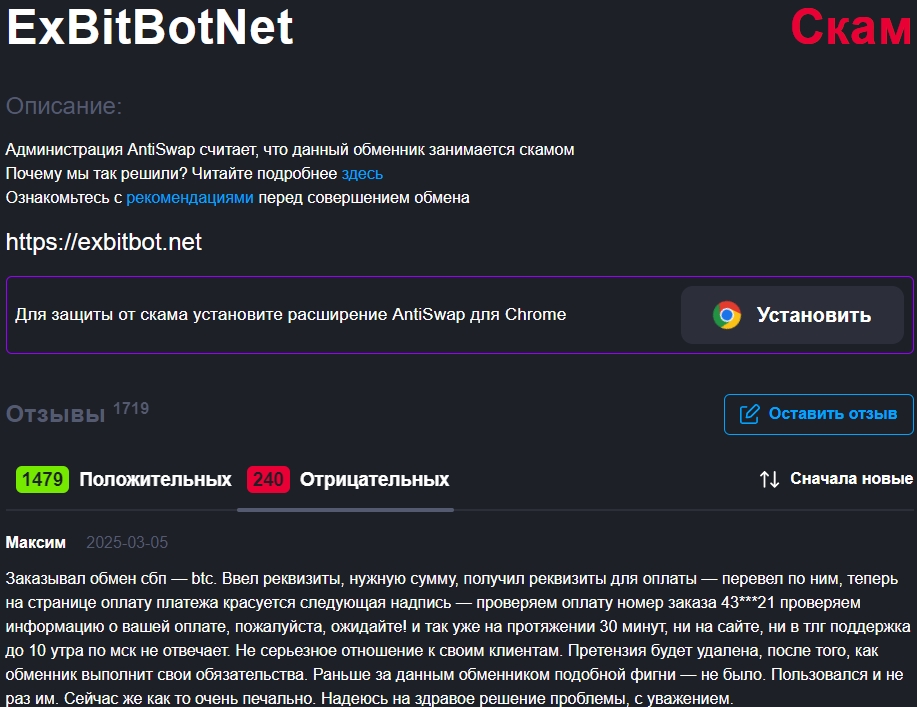
Task: Click the red 240 count badge
Action: coord(268,479)
